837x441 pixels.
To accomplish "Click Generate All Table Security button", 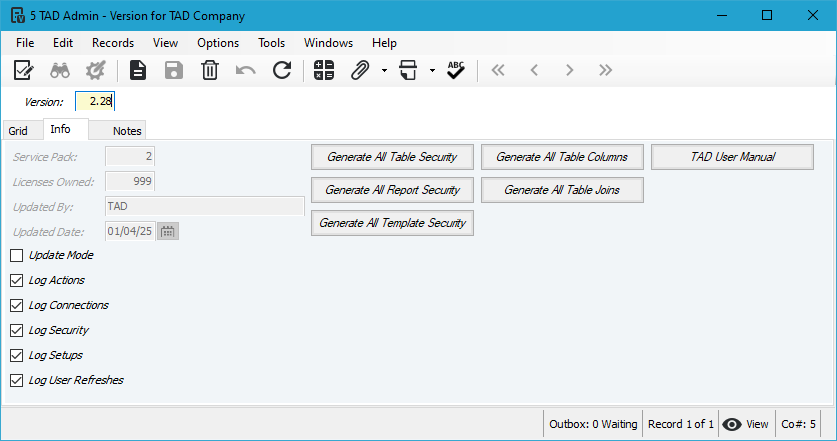I will coord(392,157).
